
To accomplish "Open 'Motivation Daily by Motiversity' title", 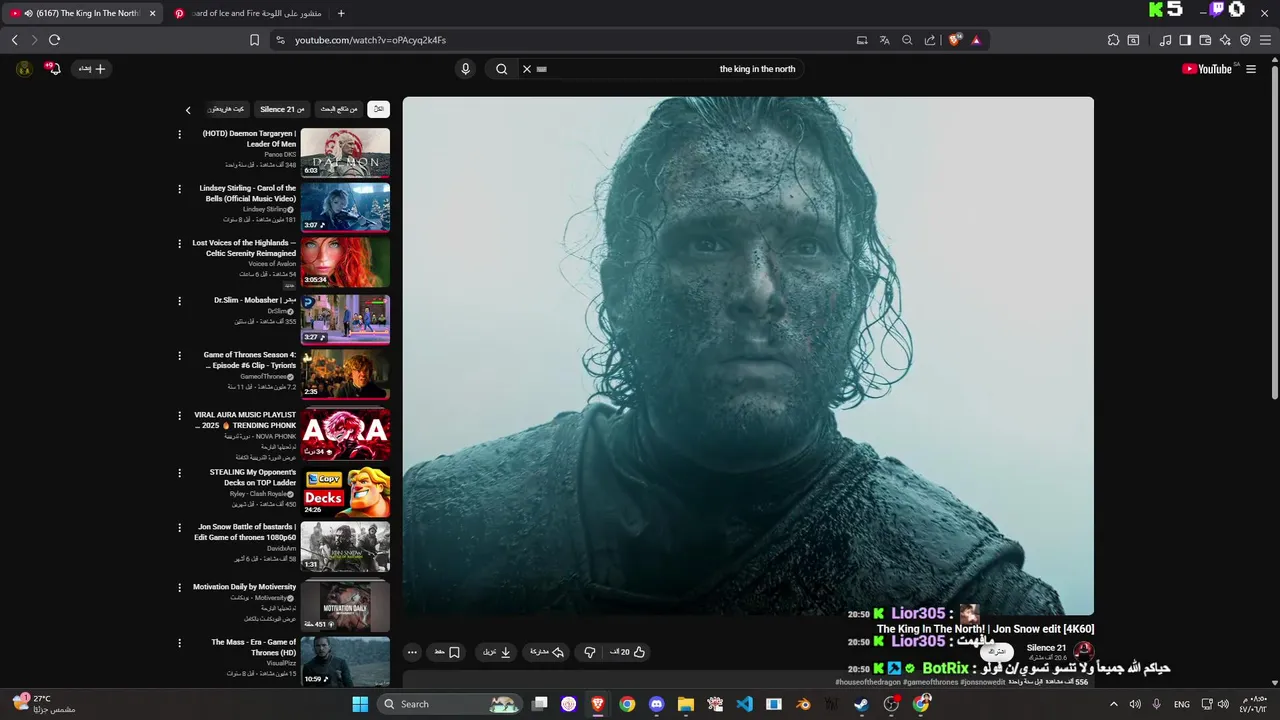I will pyautogui.click(x=244, y=587).
